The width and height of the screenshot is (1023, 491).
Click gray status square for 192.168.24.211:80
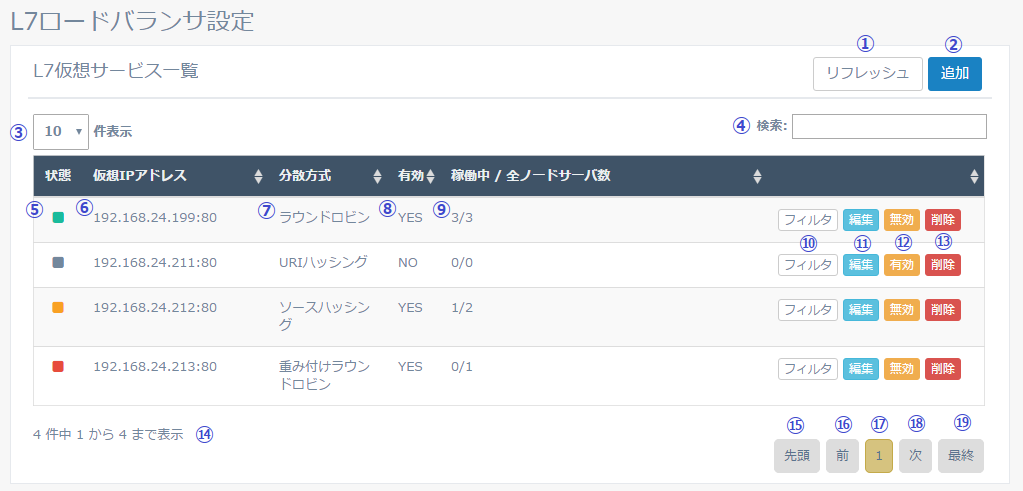pos(58,262)
